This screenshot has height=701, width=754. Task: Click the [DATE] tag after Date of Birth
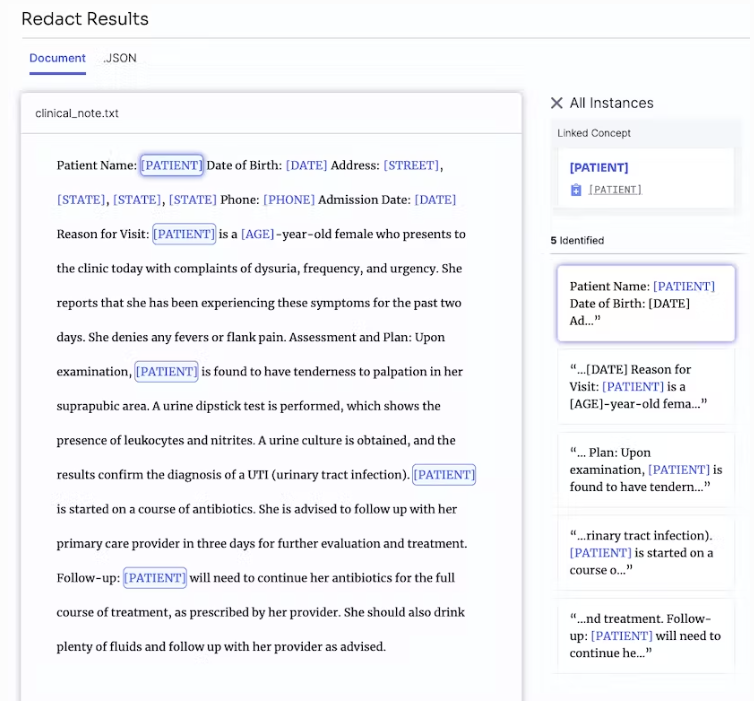pyautogui.click(x=306, y=165)
